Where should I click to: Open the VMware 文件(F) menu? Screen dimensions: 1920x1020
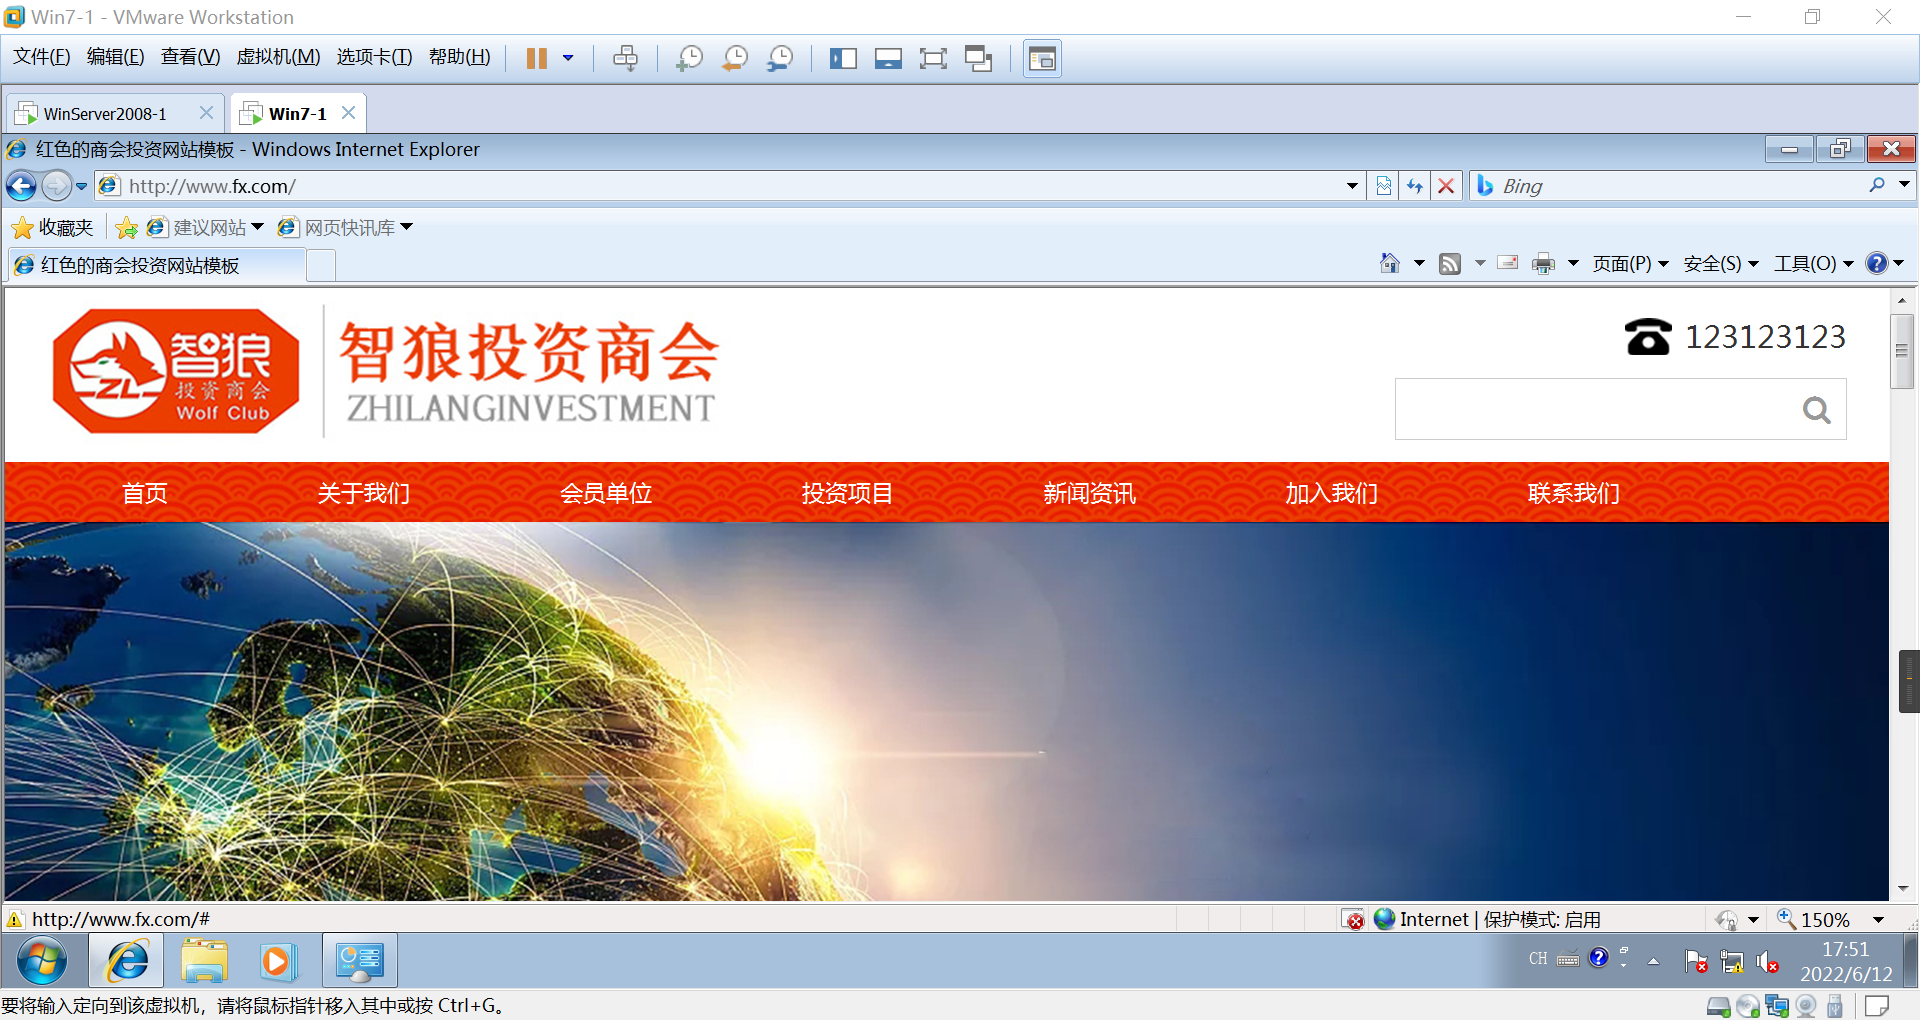click(41, 57)
